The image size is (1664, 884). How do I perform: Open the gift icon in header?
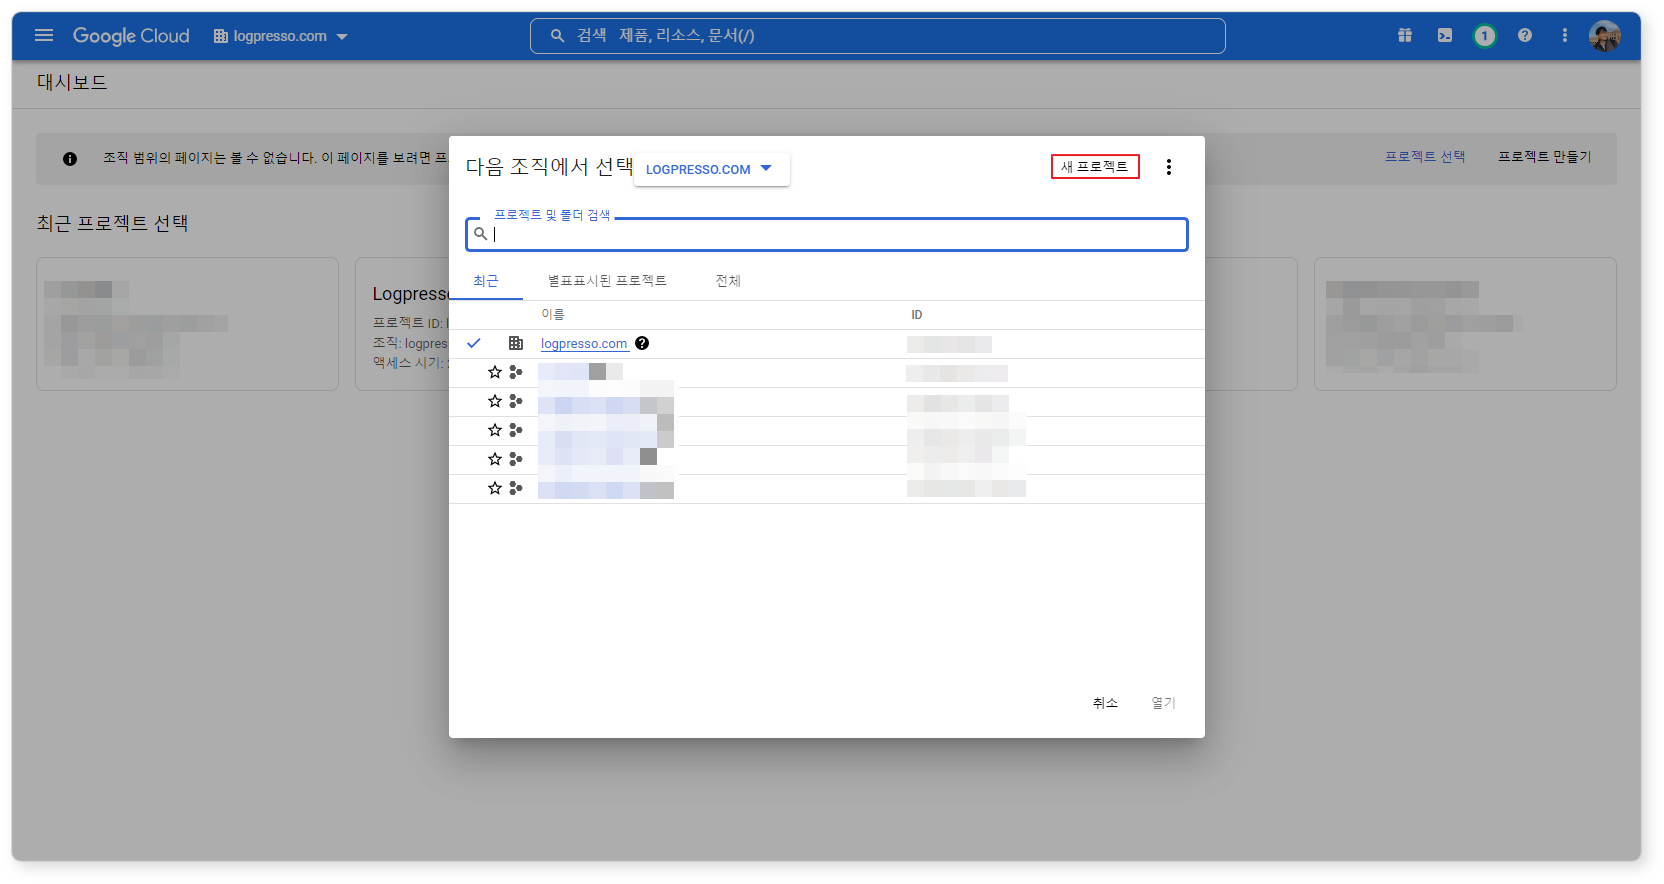[x=1405, y=36]
